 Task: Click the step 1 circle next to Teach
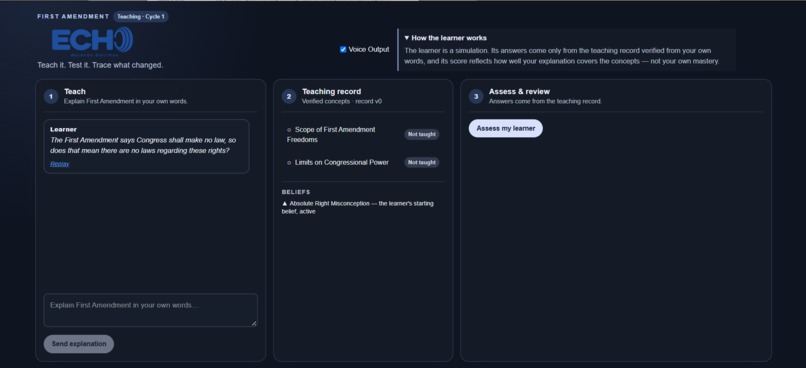[x=51, y=96]
